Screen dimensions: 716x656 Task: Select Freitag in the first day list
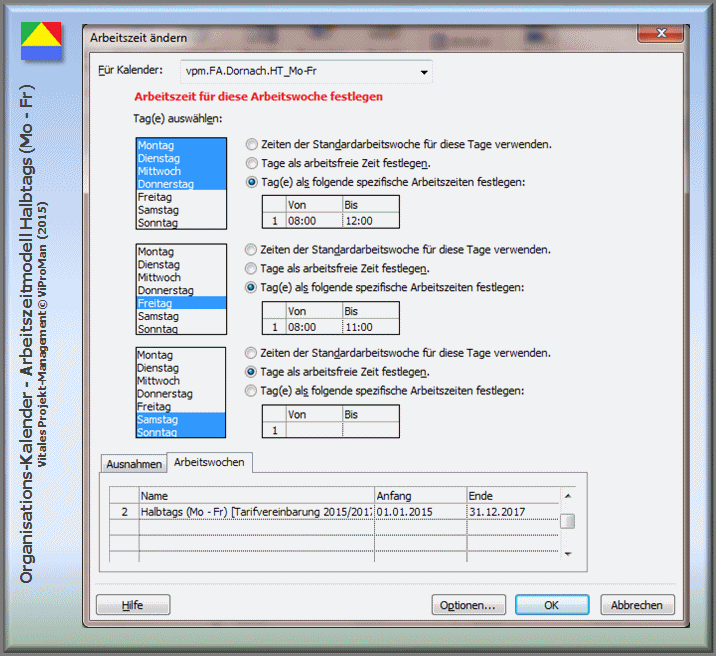tap(155, 198)
